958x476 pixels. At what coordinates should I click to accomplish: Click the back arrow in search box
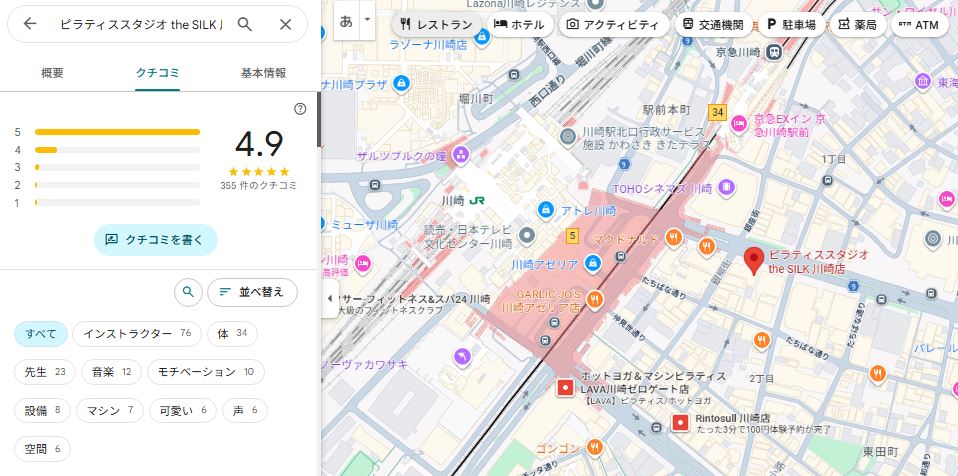tap(30, 24)
